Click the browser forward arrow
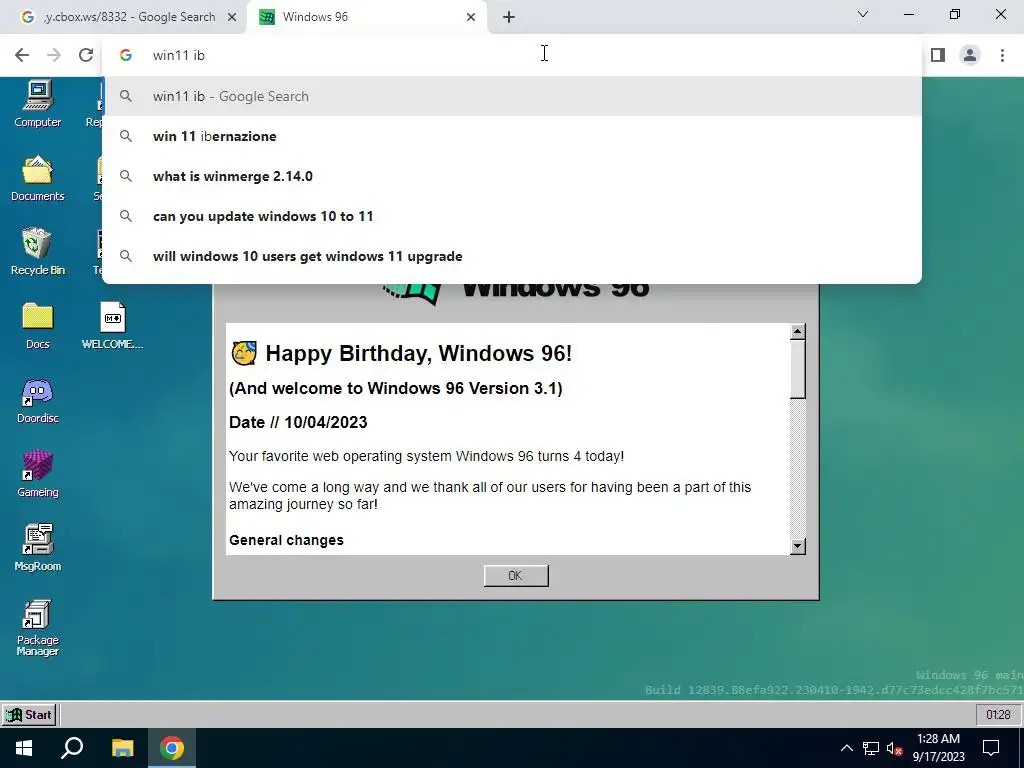The height and width of the screenshot is (768, 1024). tap(54, 55)
